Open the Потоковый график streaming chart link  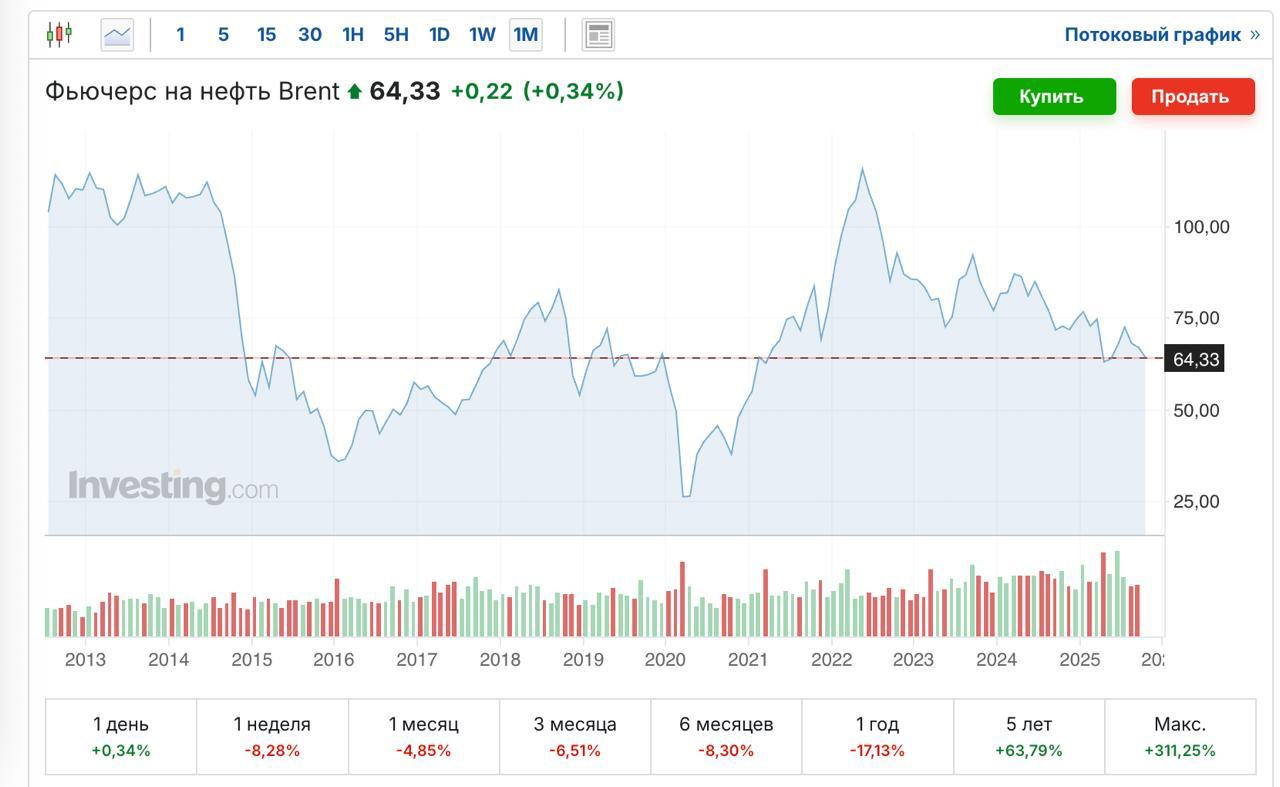[x=1161, y=35]
